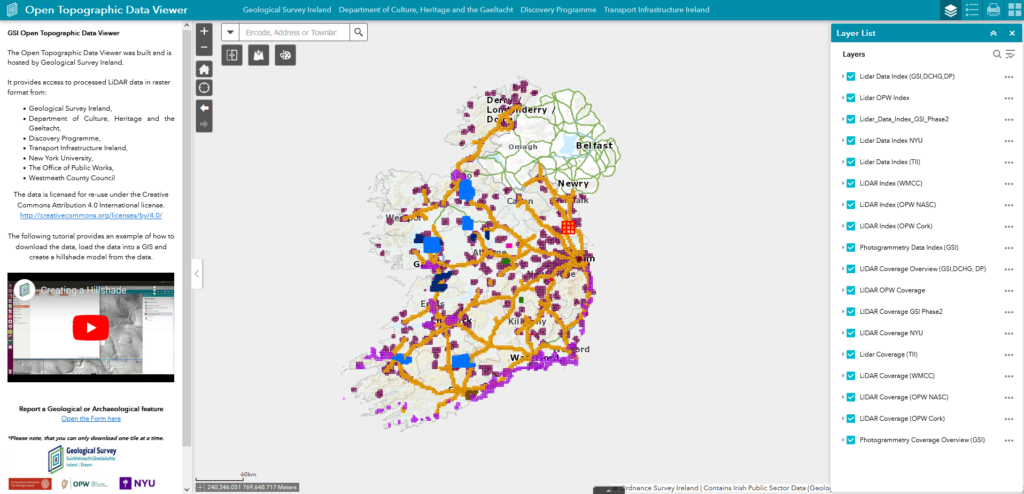The height and width of the screenshot is (494, 1024).
Task: Open the widget grid in header
Action: click(x=1014, y=10)
